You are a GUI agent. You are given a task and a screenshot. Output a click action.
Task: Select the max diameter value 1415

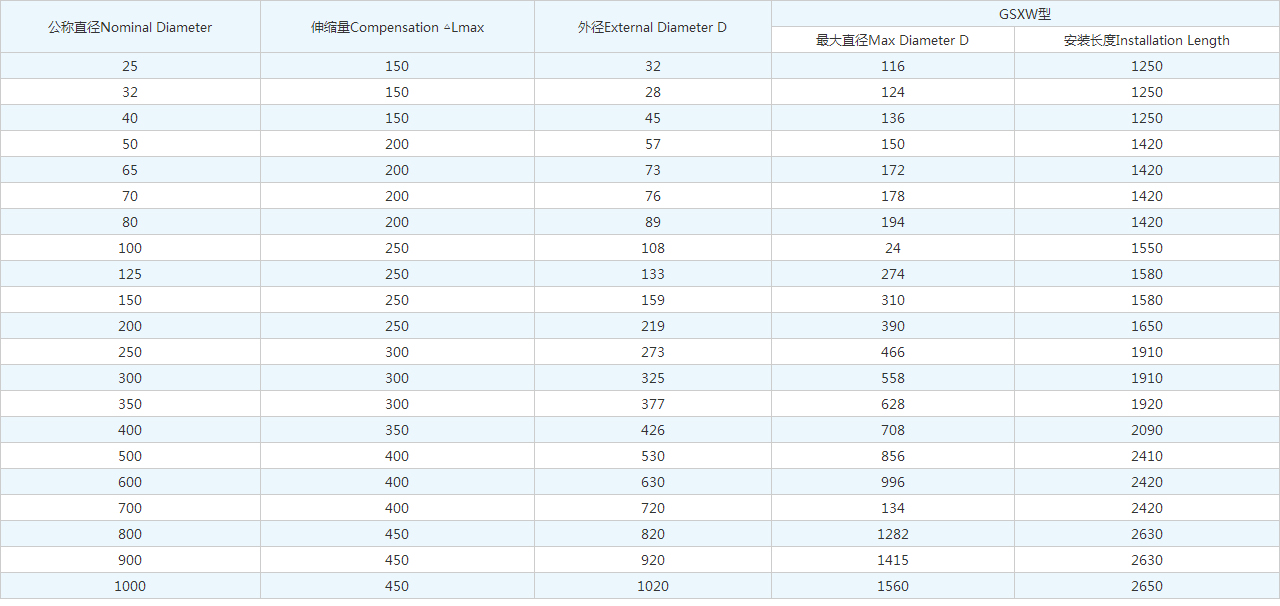coord(892,560)
